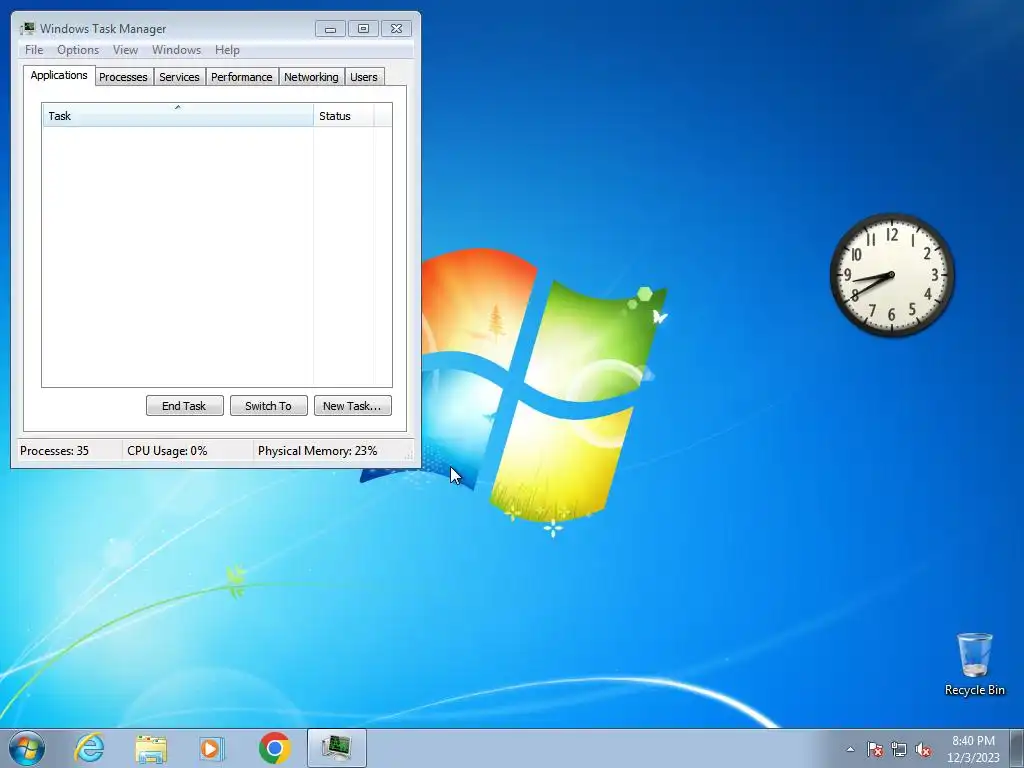The image size is (1024, 768).
Task: Maximize the Task Manager window
Action: tap(363, 29)
